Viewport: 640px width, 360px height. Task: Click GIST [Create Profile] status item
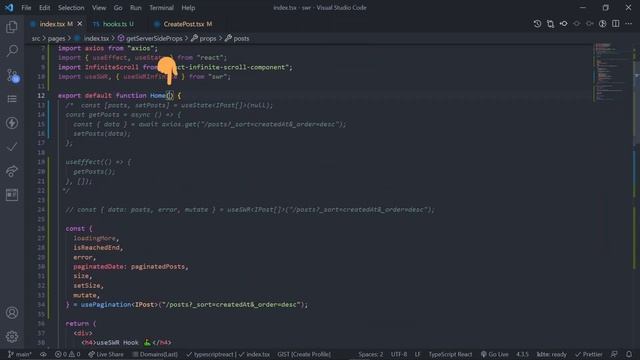(304, 354)
